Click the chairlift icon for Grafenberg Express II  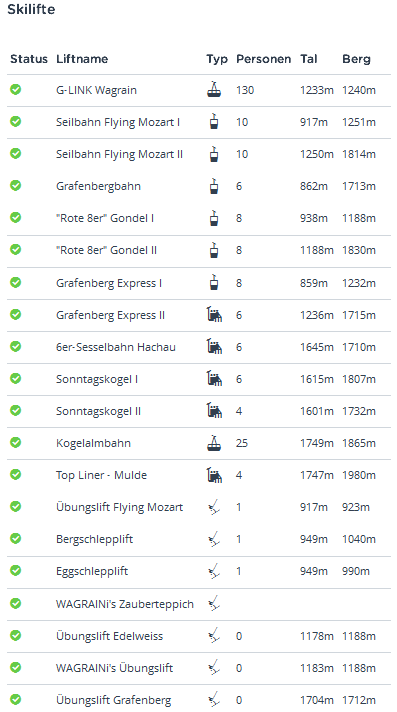coord(214,314)
